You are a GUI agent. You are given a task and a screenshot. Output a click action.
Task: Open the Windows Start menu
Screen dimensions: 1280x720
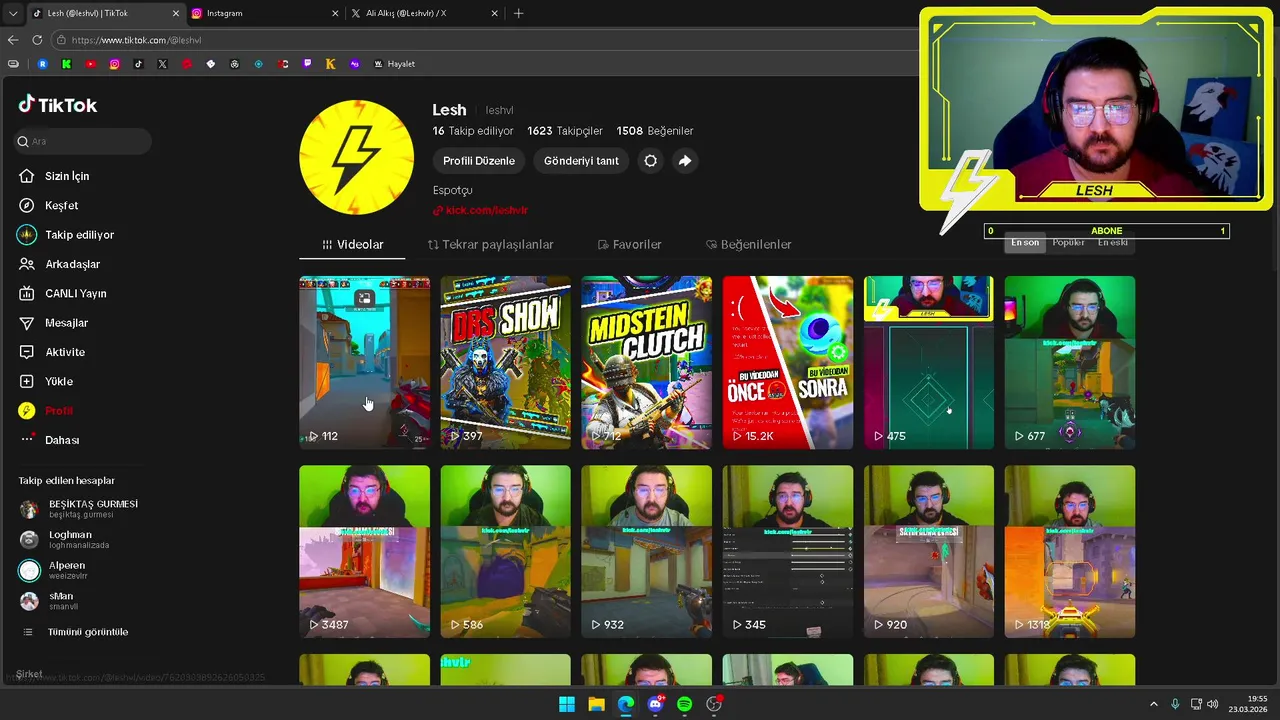(x=567, y=704)
